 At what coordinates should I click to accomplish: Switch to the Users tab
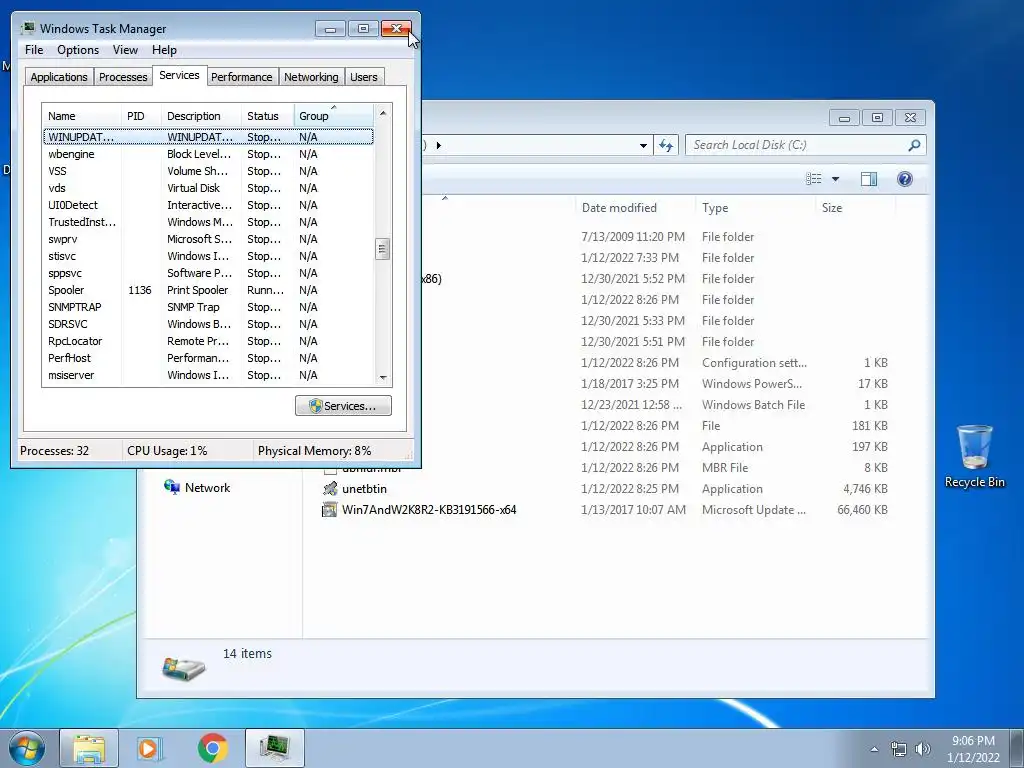pos(364,77)
